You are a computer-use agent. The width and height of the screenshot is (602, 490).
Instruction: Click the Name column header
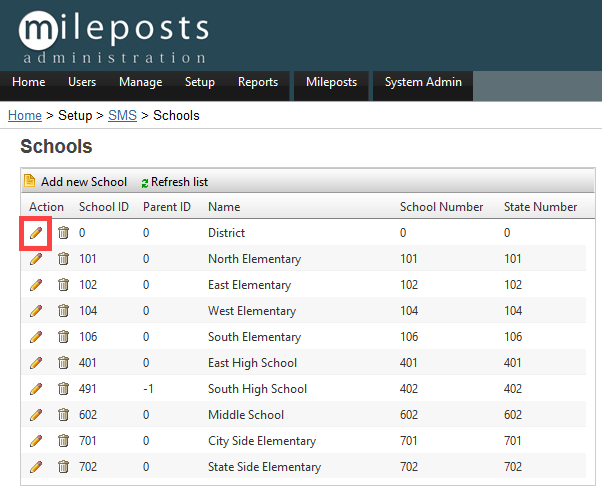click(x=224, y=207)
